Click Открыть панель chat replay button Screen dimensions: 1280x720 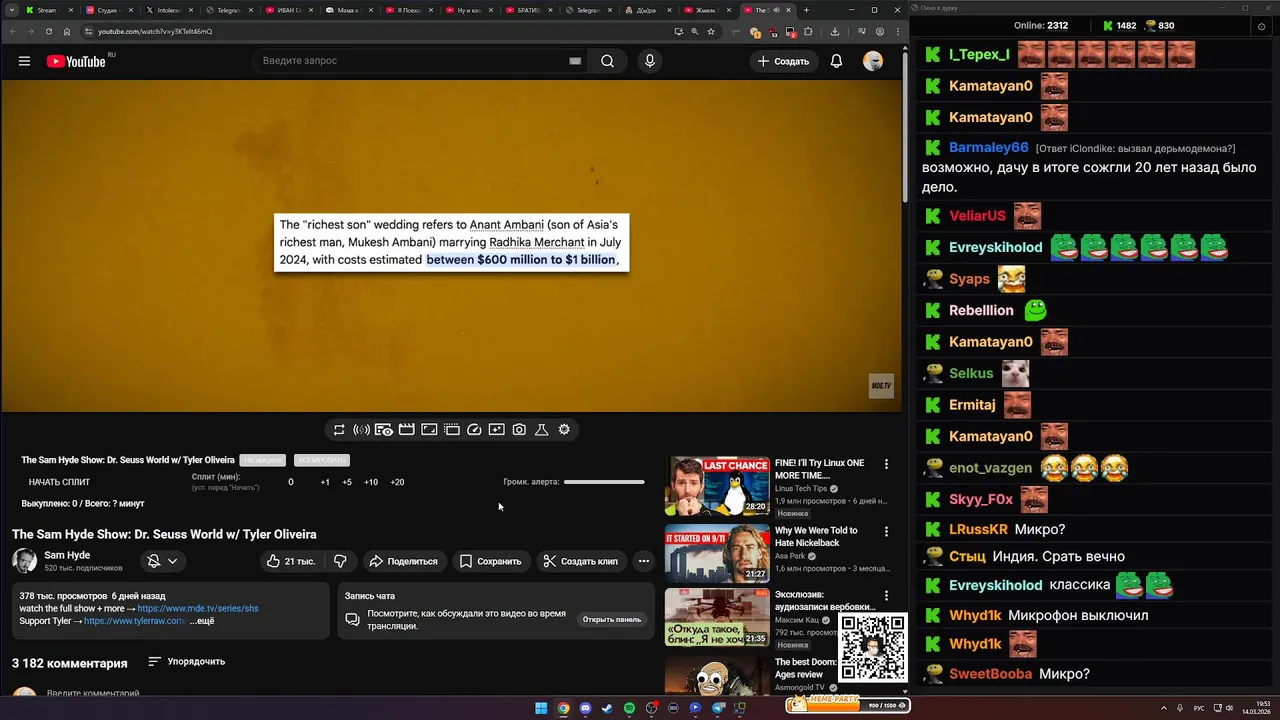tap(612, 619)
